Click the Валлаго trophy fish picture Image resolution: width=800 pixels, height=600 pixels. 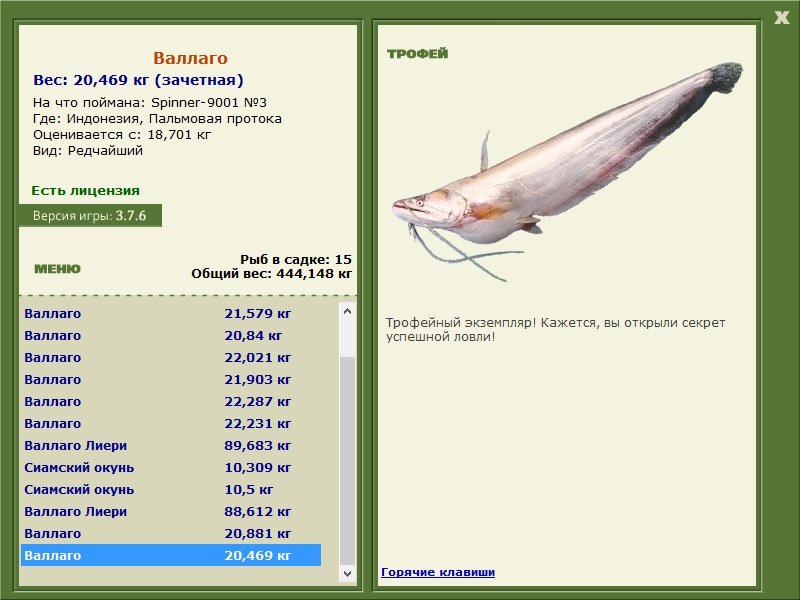(x=566, y=171)
